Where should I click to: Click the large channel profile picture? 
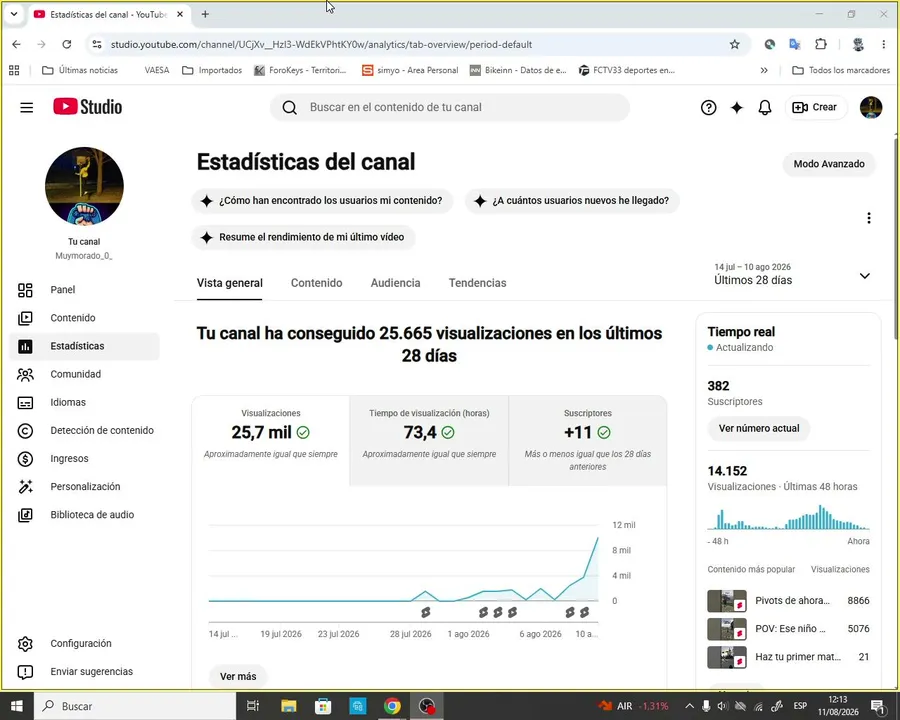(x=84, y=186)
